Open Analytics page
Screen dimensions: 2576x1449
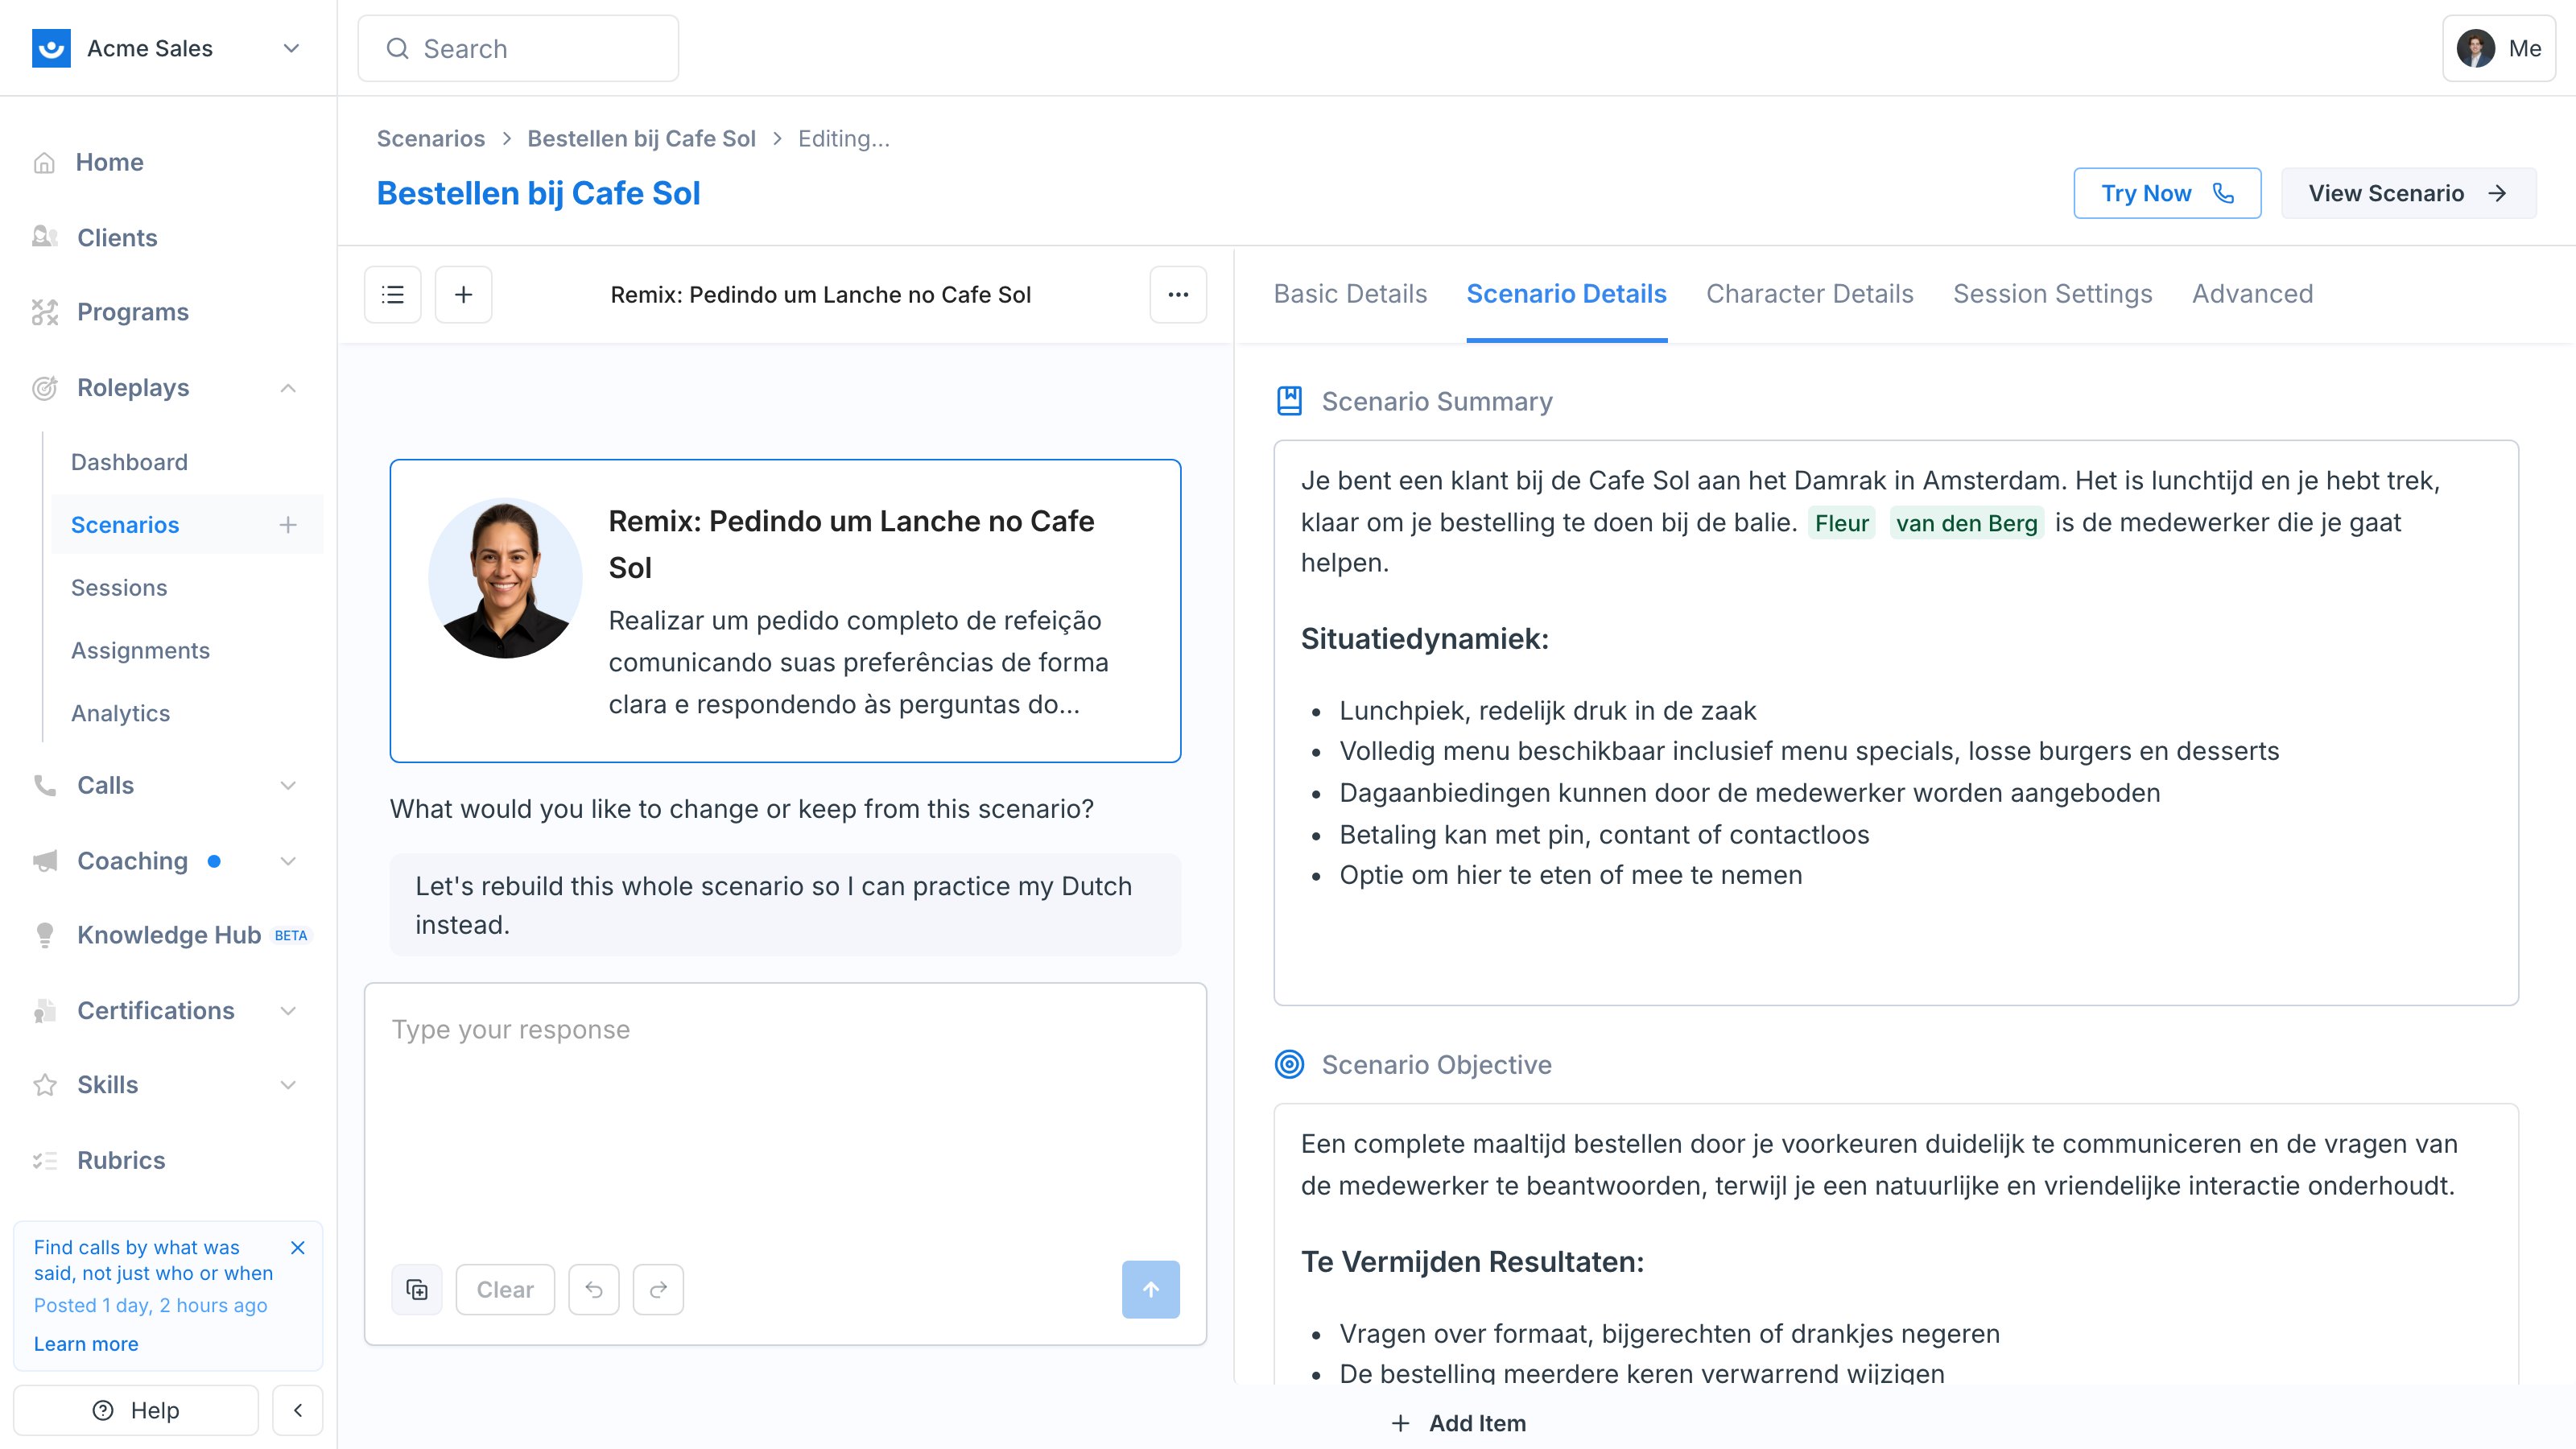[120, 714]
